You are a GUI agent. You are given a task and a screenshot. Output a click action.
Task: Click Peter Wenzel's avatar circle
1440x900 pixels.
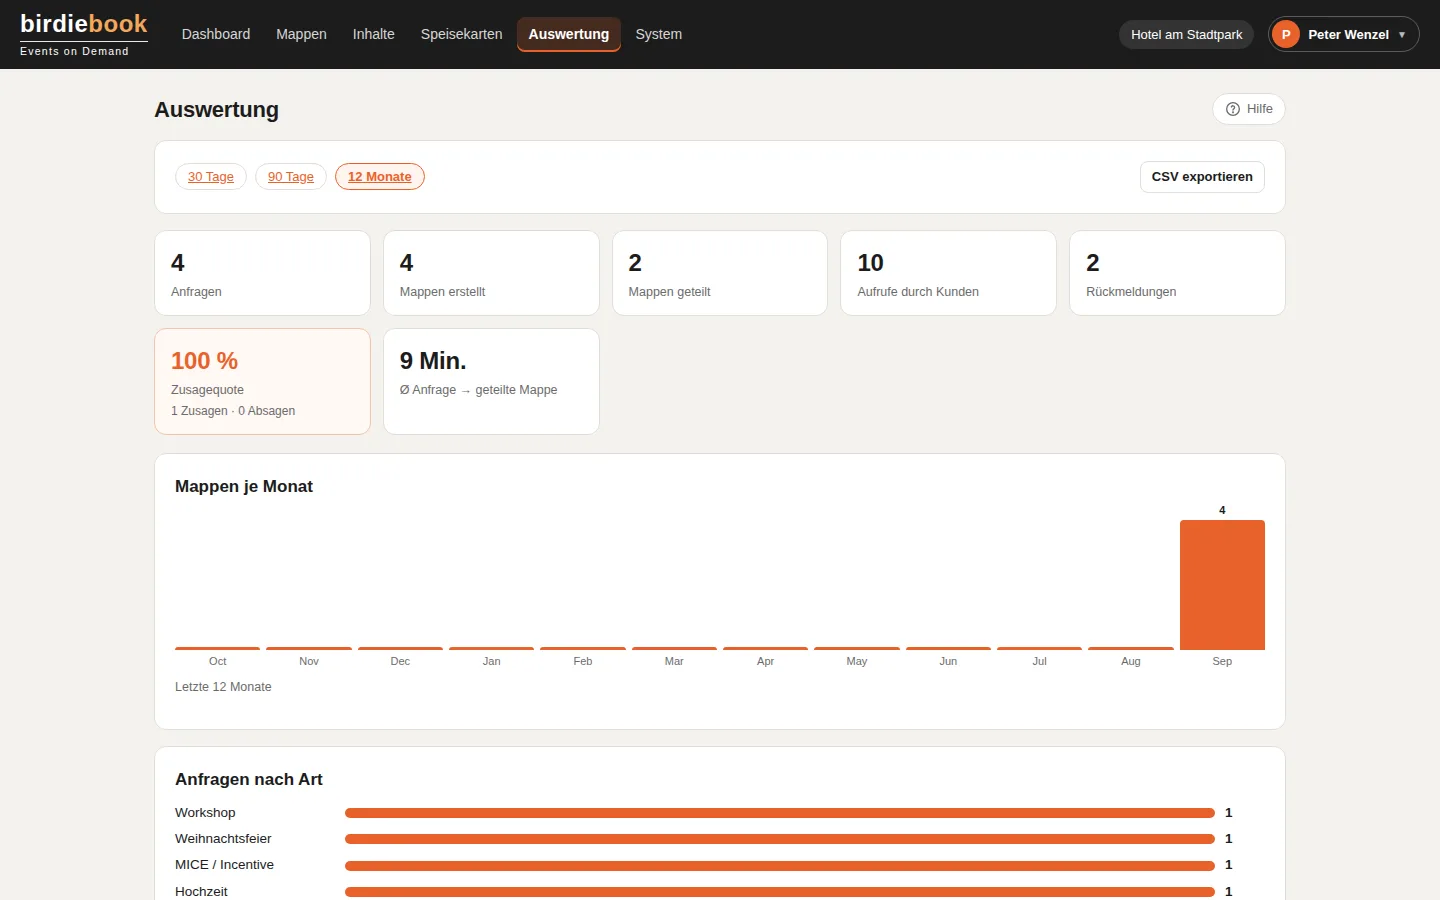(x=1286, y=34)
